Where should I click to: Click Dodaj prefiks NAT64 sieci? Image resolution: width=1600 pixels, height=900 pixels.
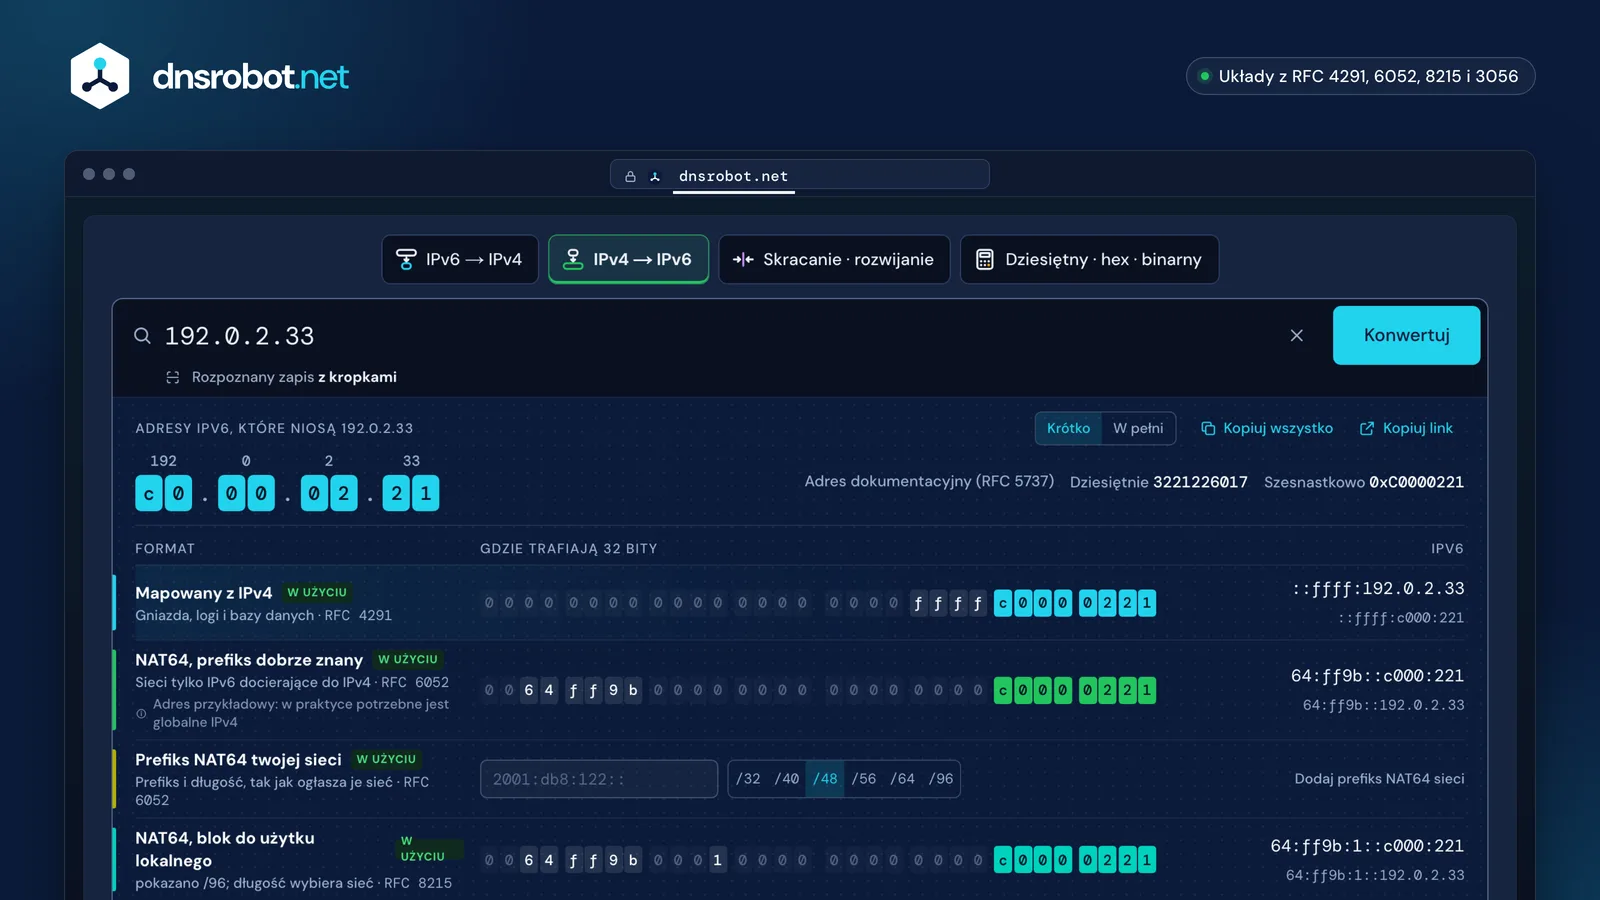pyautogui.click(x=1379, y=779)
